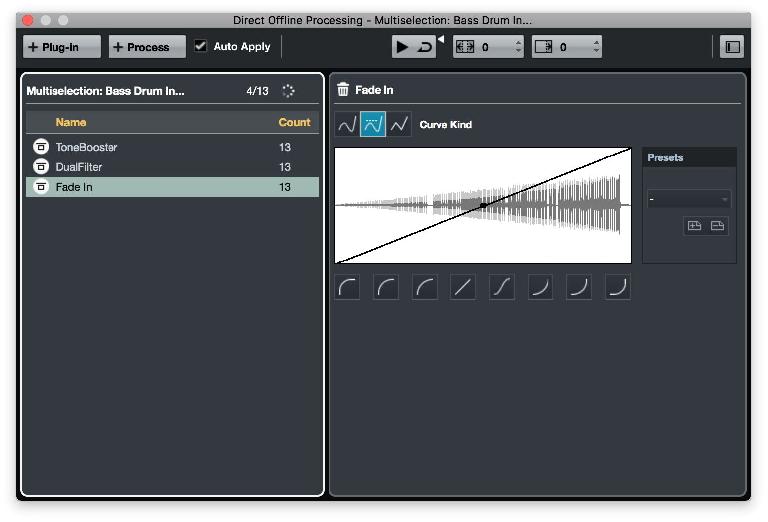Click the tail icon
768x522 pixels.
coord(544,47)
